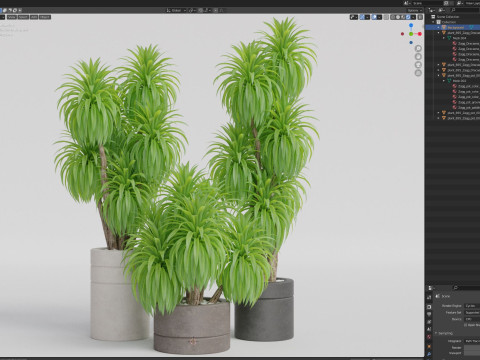Screen dimensions: 480x360
Task: Switch to material preview shading
Action: click(x=403, y=17)
